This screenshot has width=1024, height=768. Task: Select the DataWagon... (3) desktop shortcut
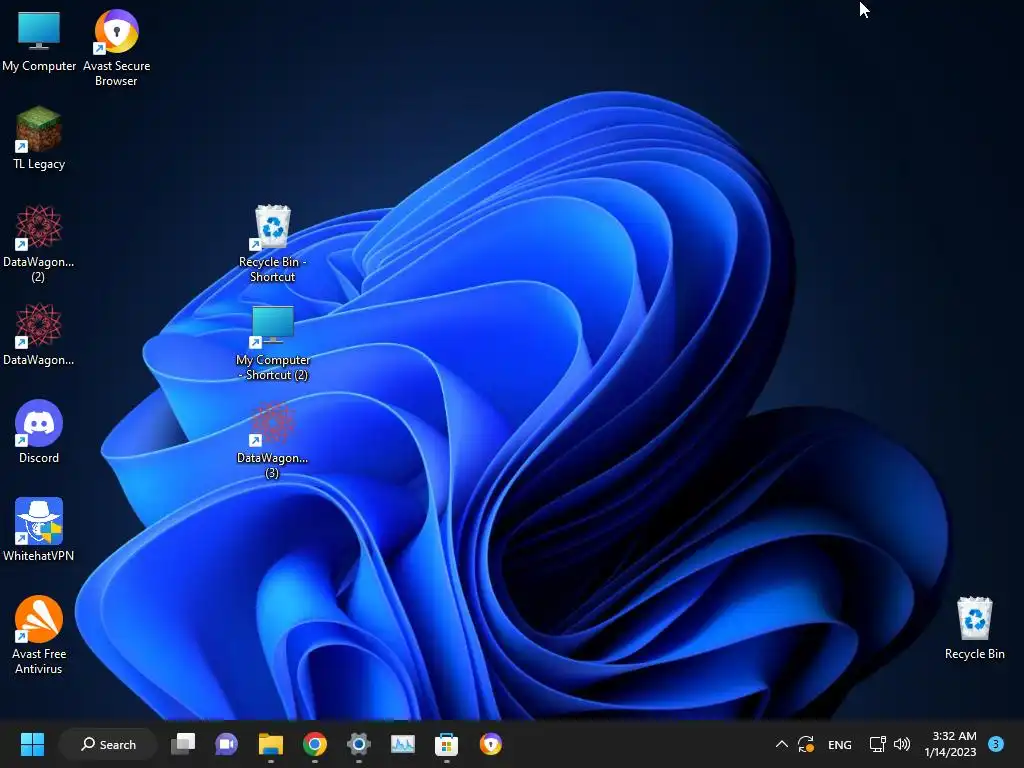pos(272,440)
